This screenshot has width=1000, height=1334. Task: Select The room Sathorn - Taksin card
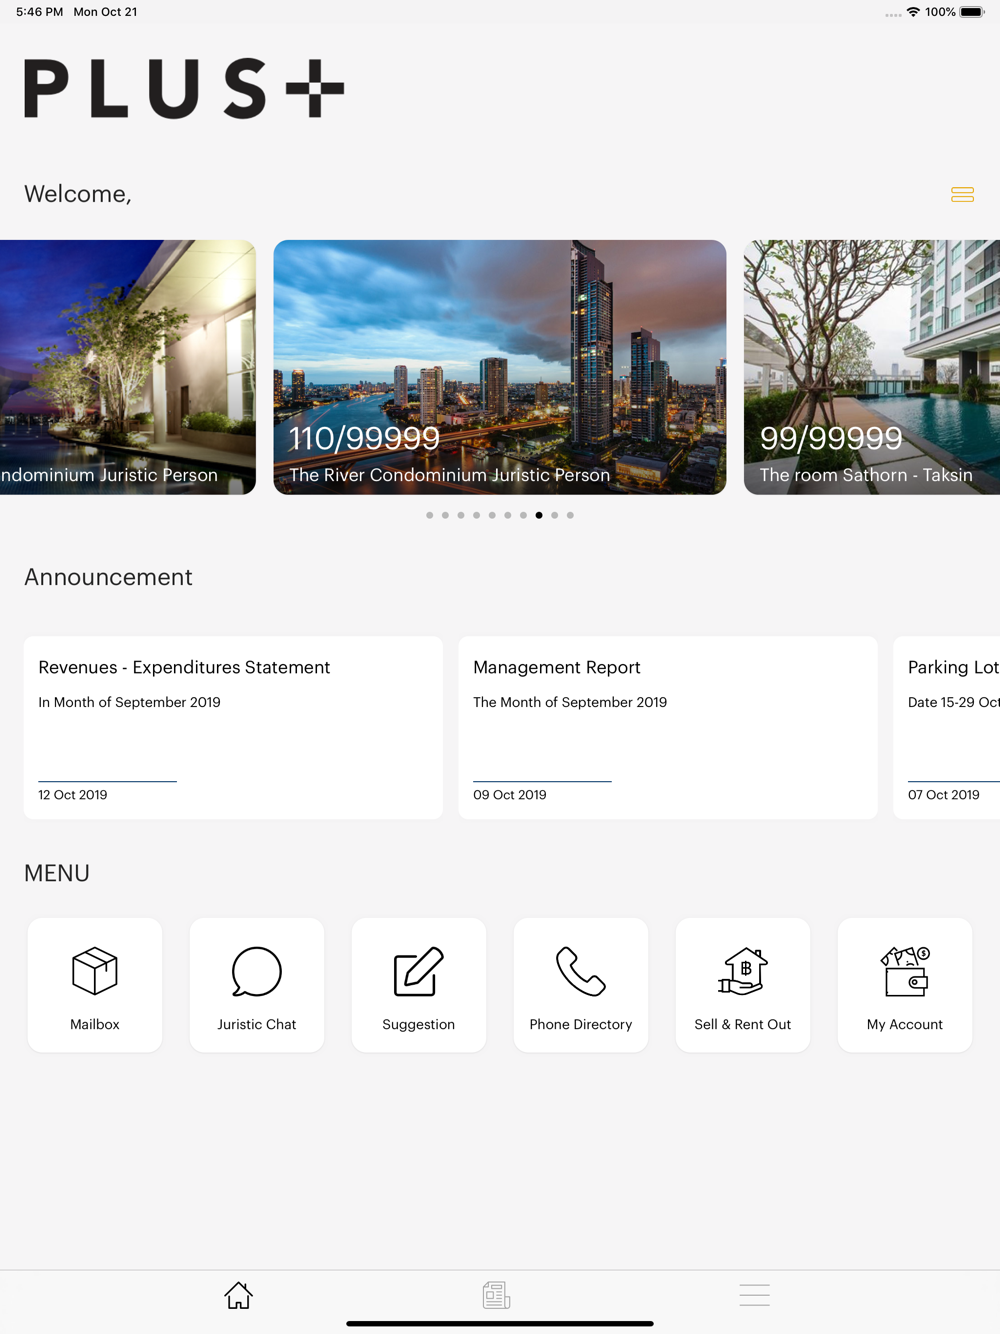[872, 367]
